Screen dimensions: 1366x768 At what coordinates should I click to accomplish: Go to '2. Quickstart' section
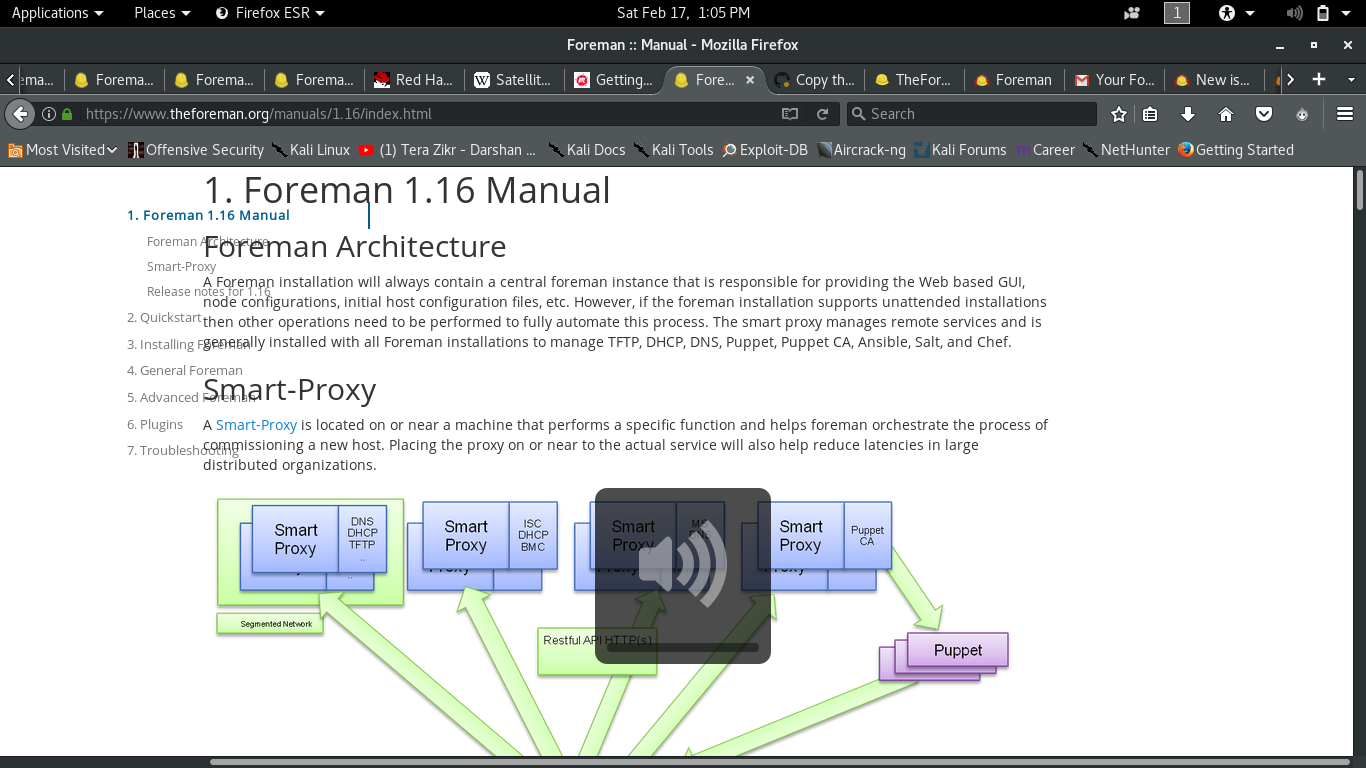pos(164,317)
